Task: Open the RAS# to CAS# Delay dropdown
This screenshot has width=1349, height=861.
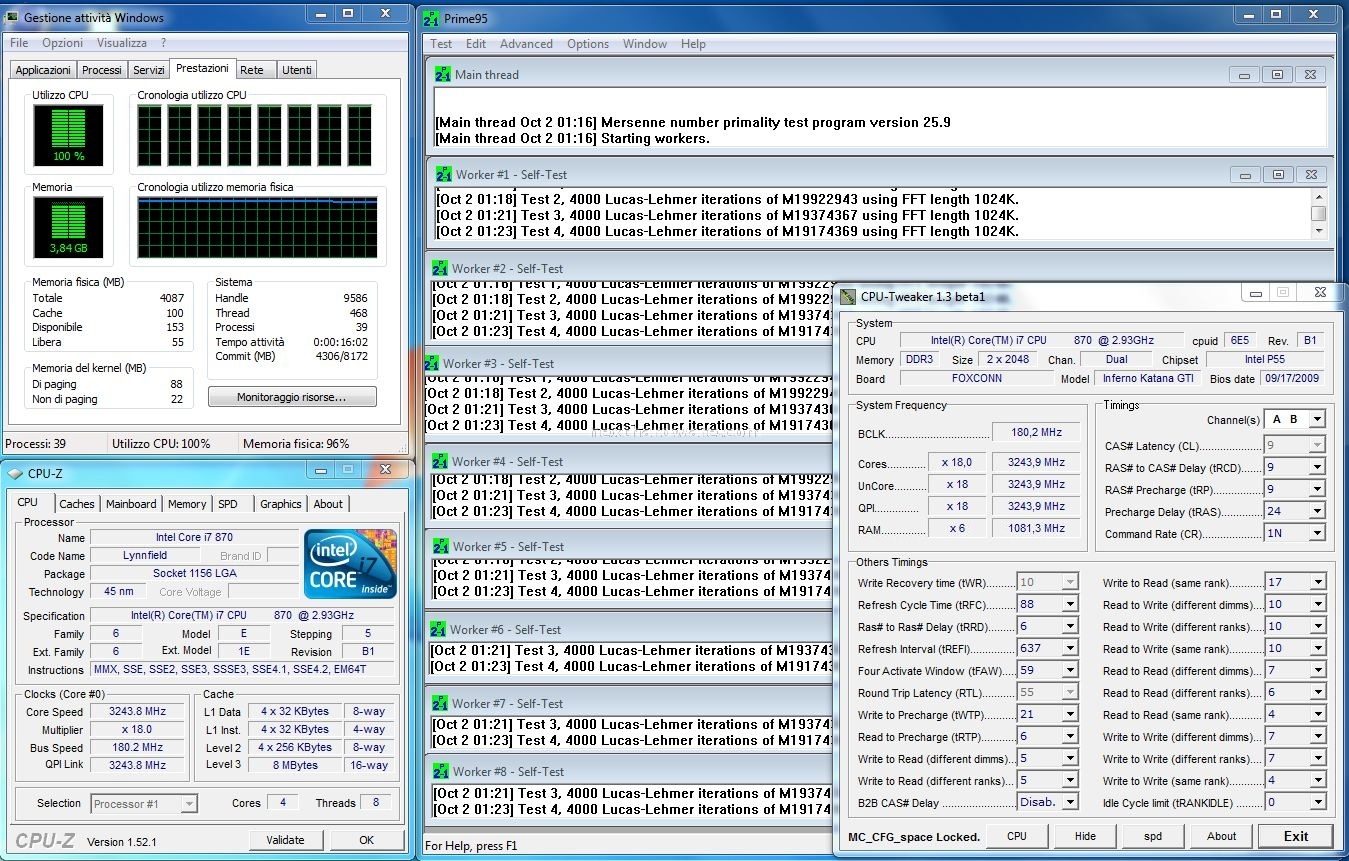Action: (x=1317, y=467)
